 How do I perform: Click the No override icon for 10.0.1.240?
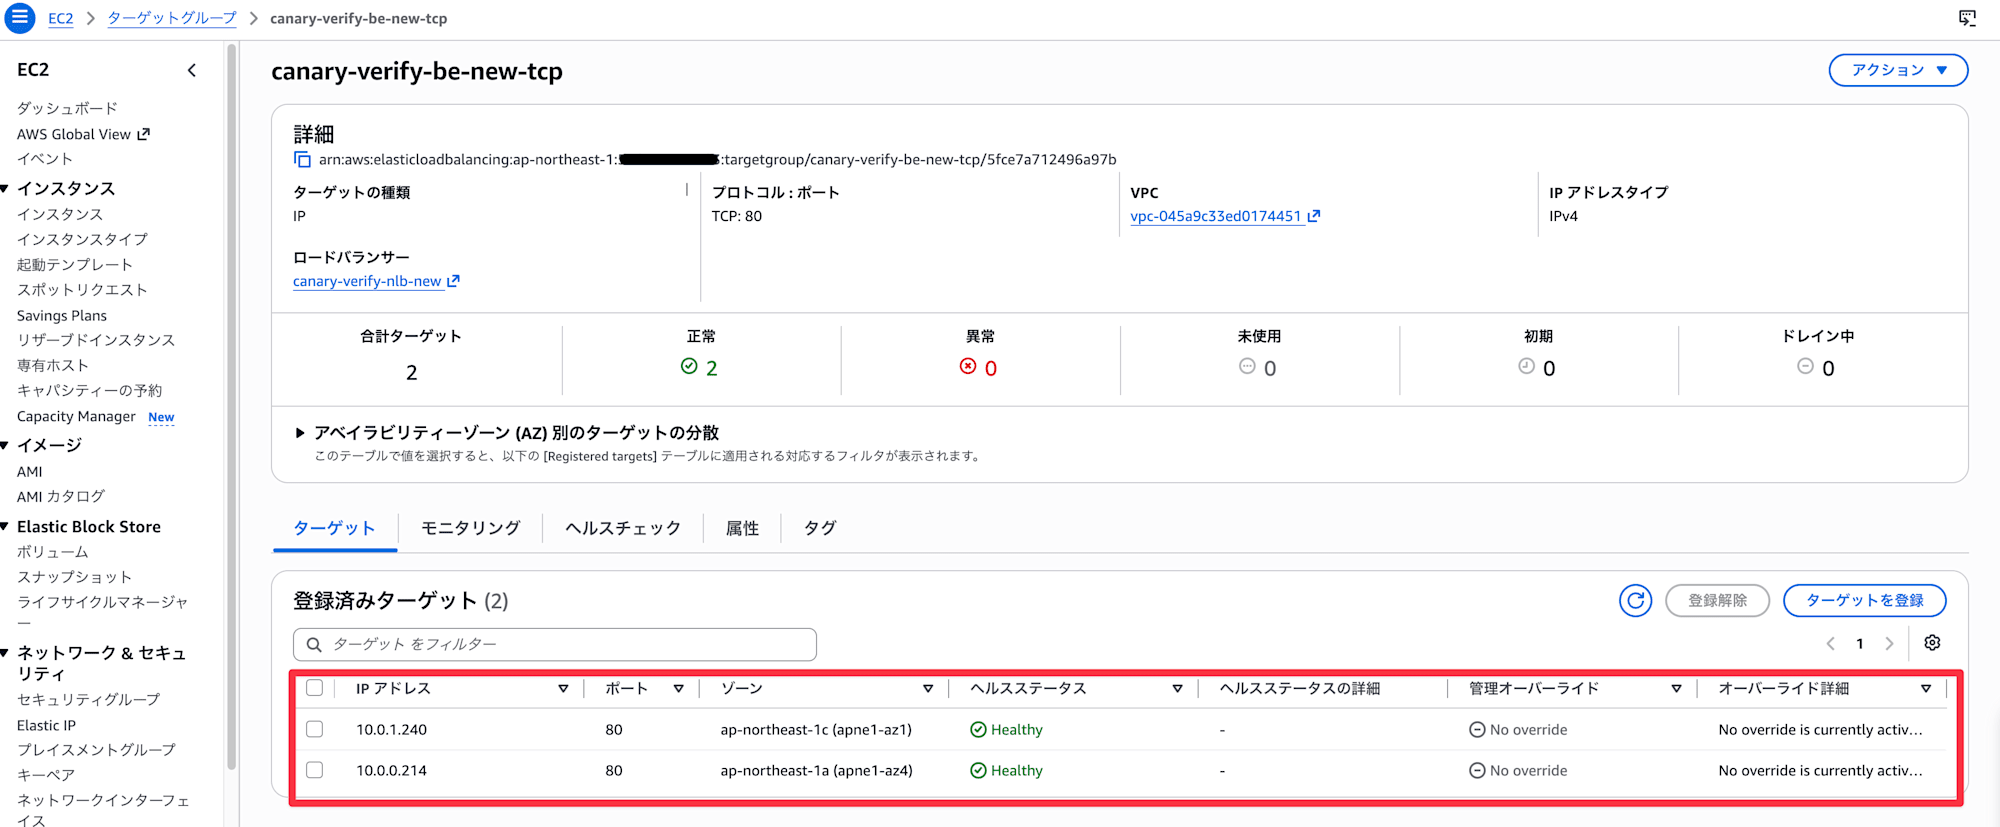point(1477,730)
